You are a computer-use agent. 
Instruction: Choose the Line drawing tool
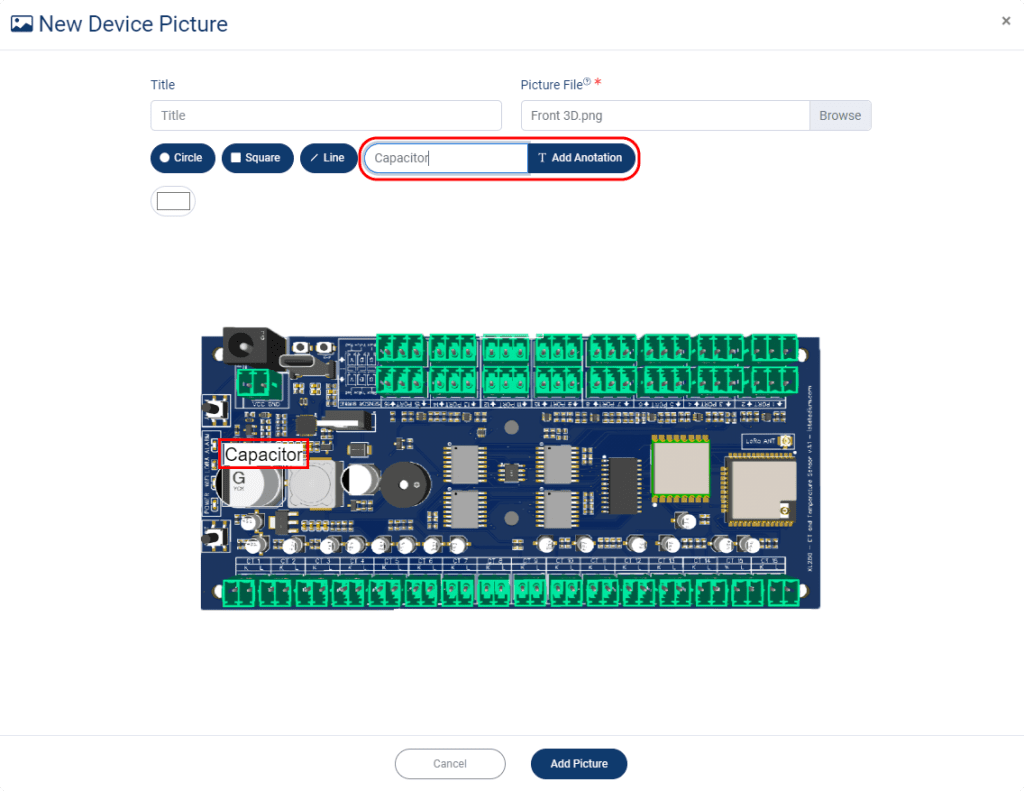point(326,158)
